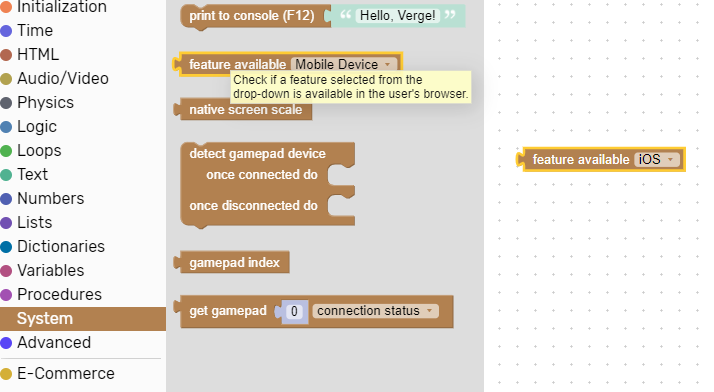
Task: Click the yellow E-Commerce category dot
Action: [6, 374]
